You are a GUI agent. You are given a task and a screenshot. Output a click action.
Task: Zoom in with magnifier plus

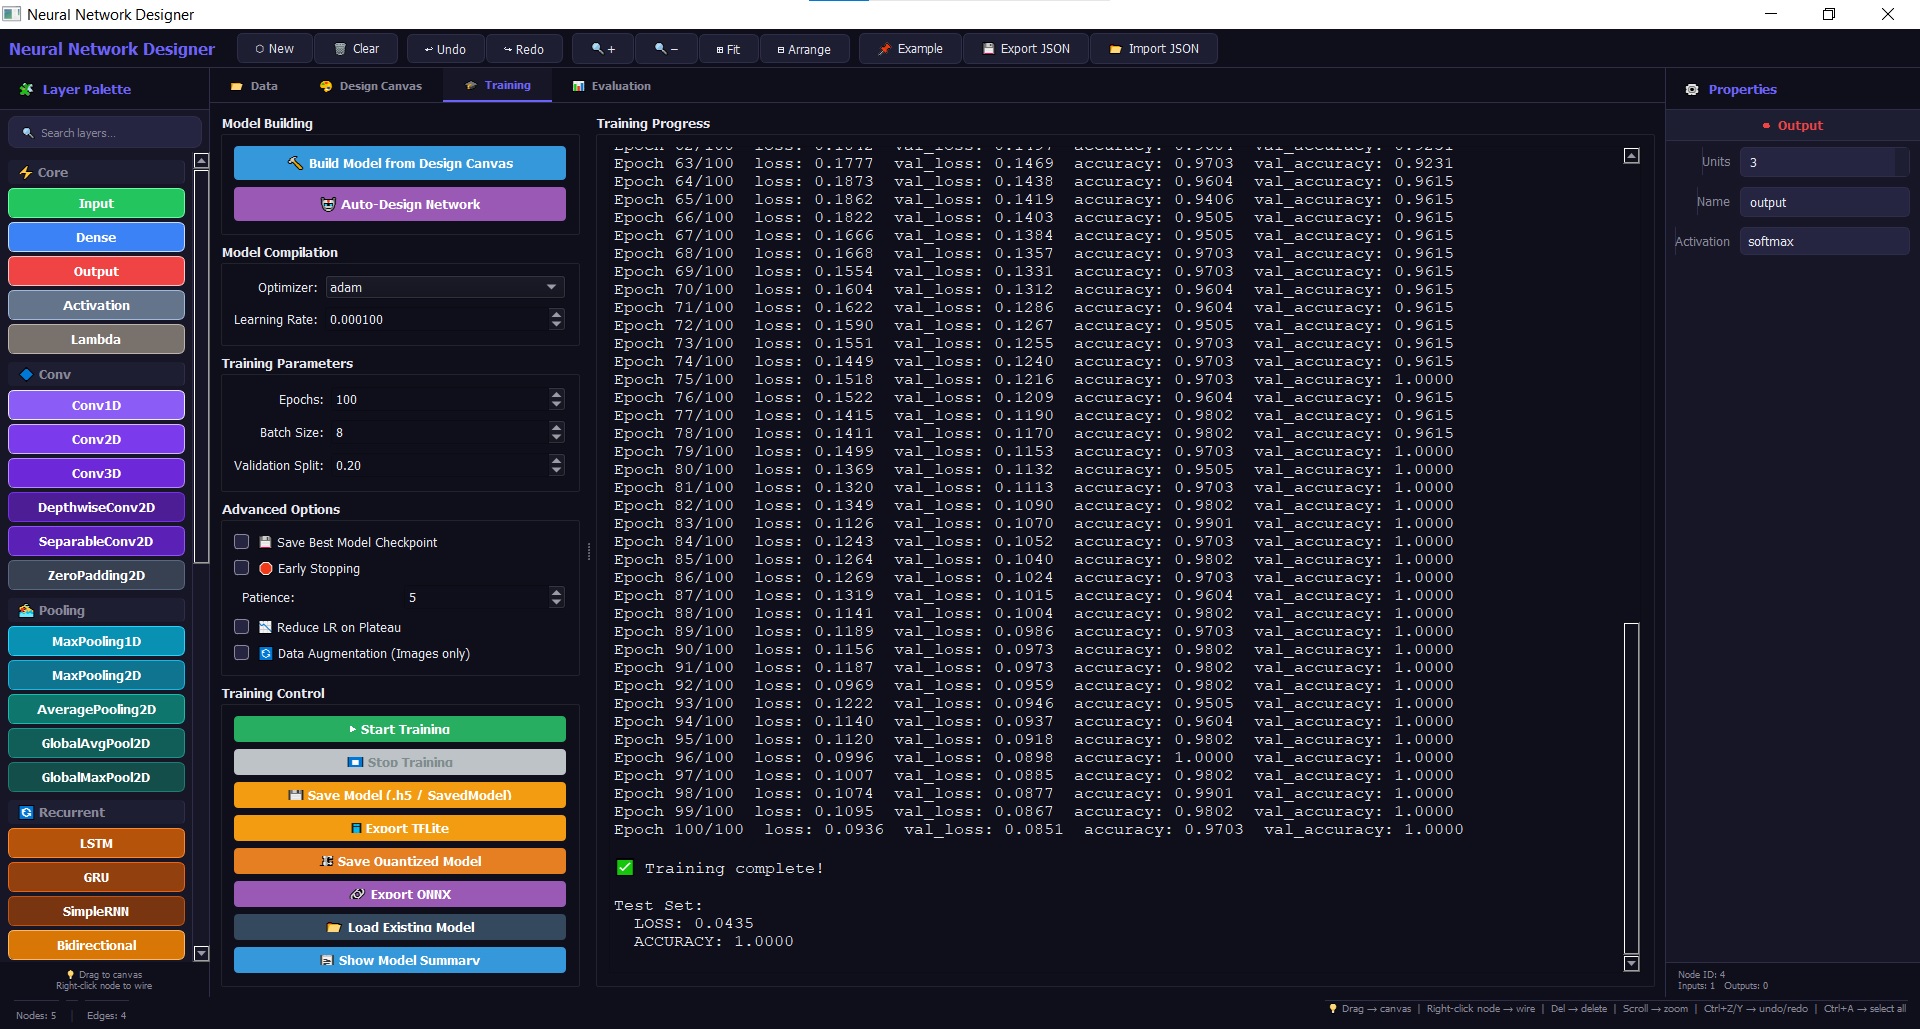(603, 49)
